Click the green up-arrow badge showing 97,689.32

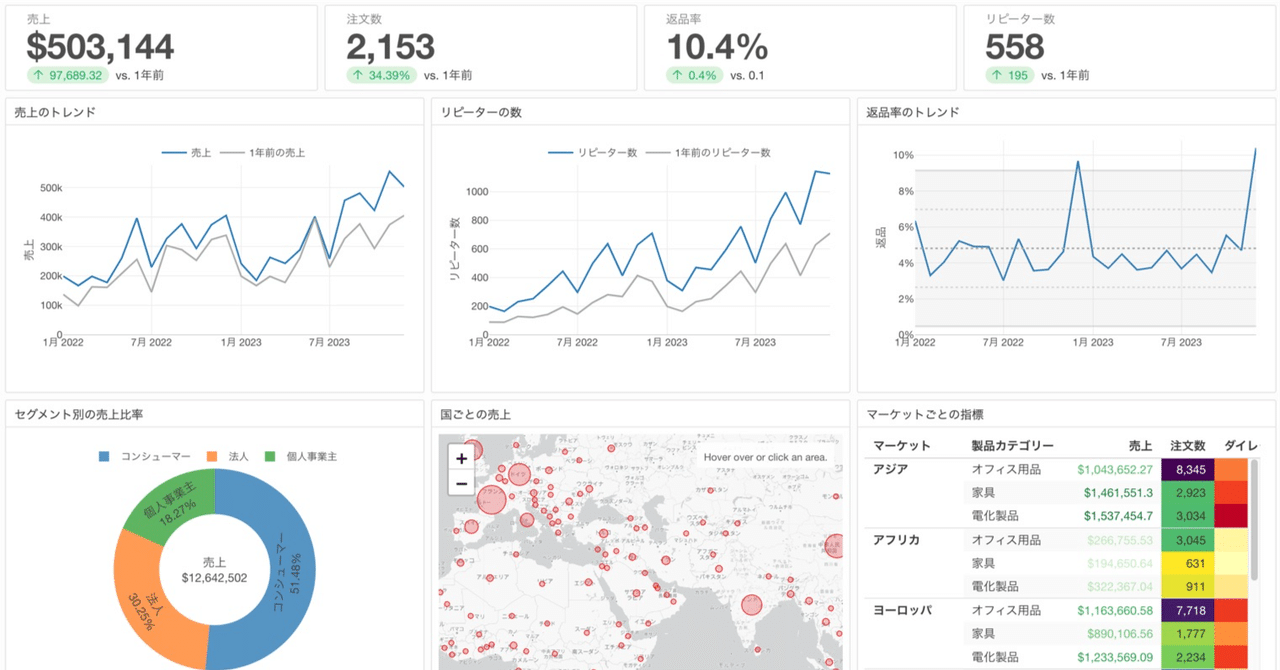(68, 75)
